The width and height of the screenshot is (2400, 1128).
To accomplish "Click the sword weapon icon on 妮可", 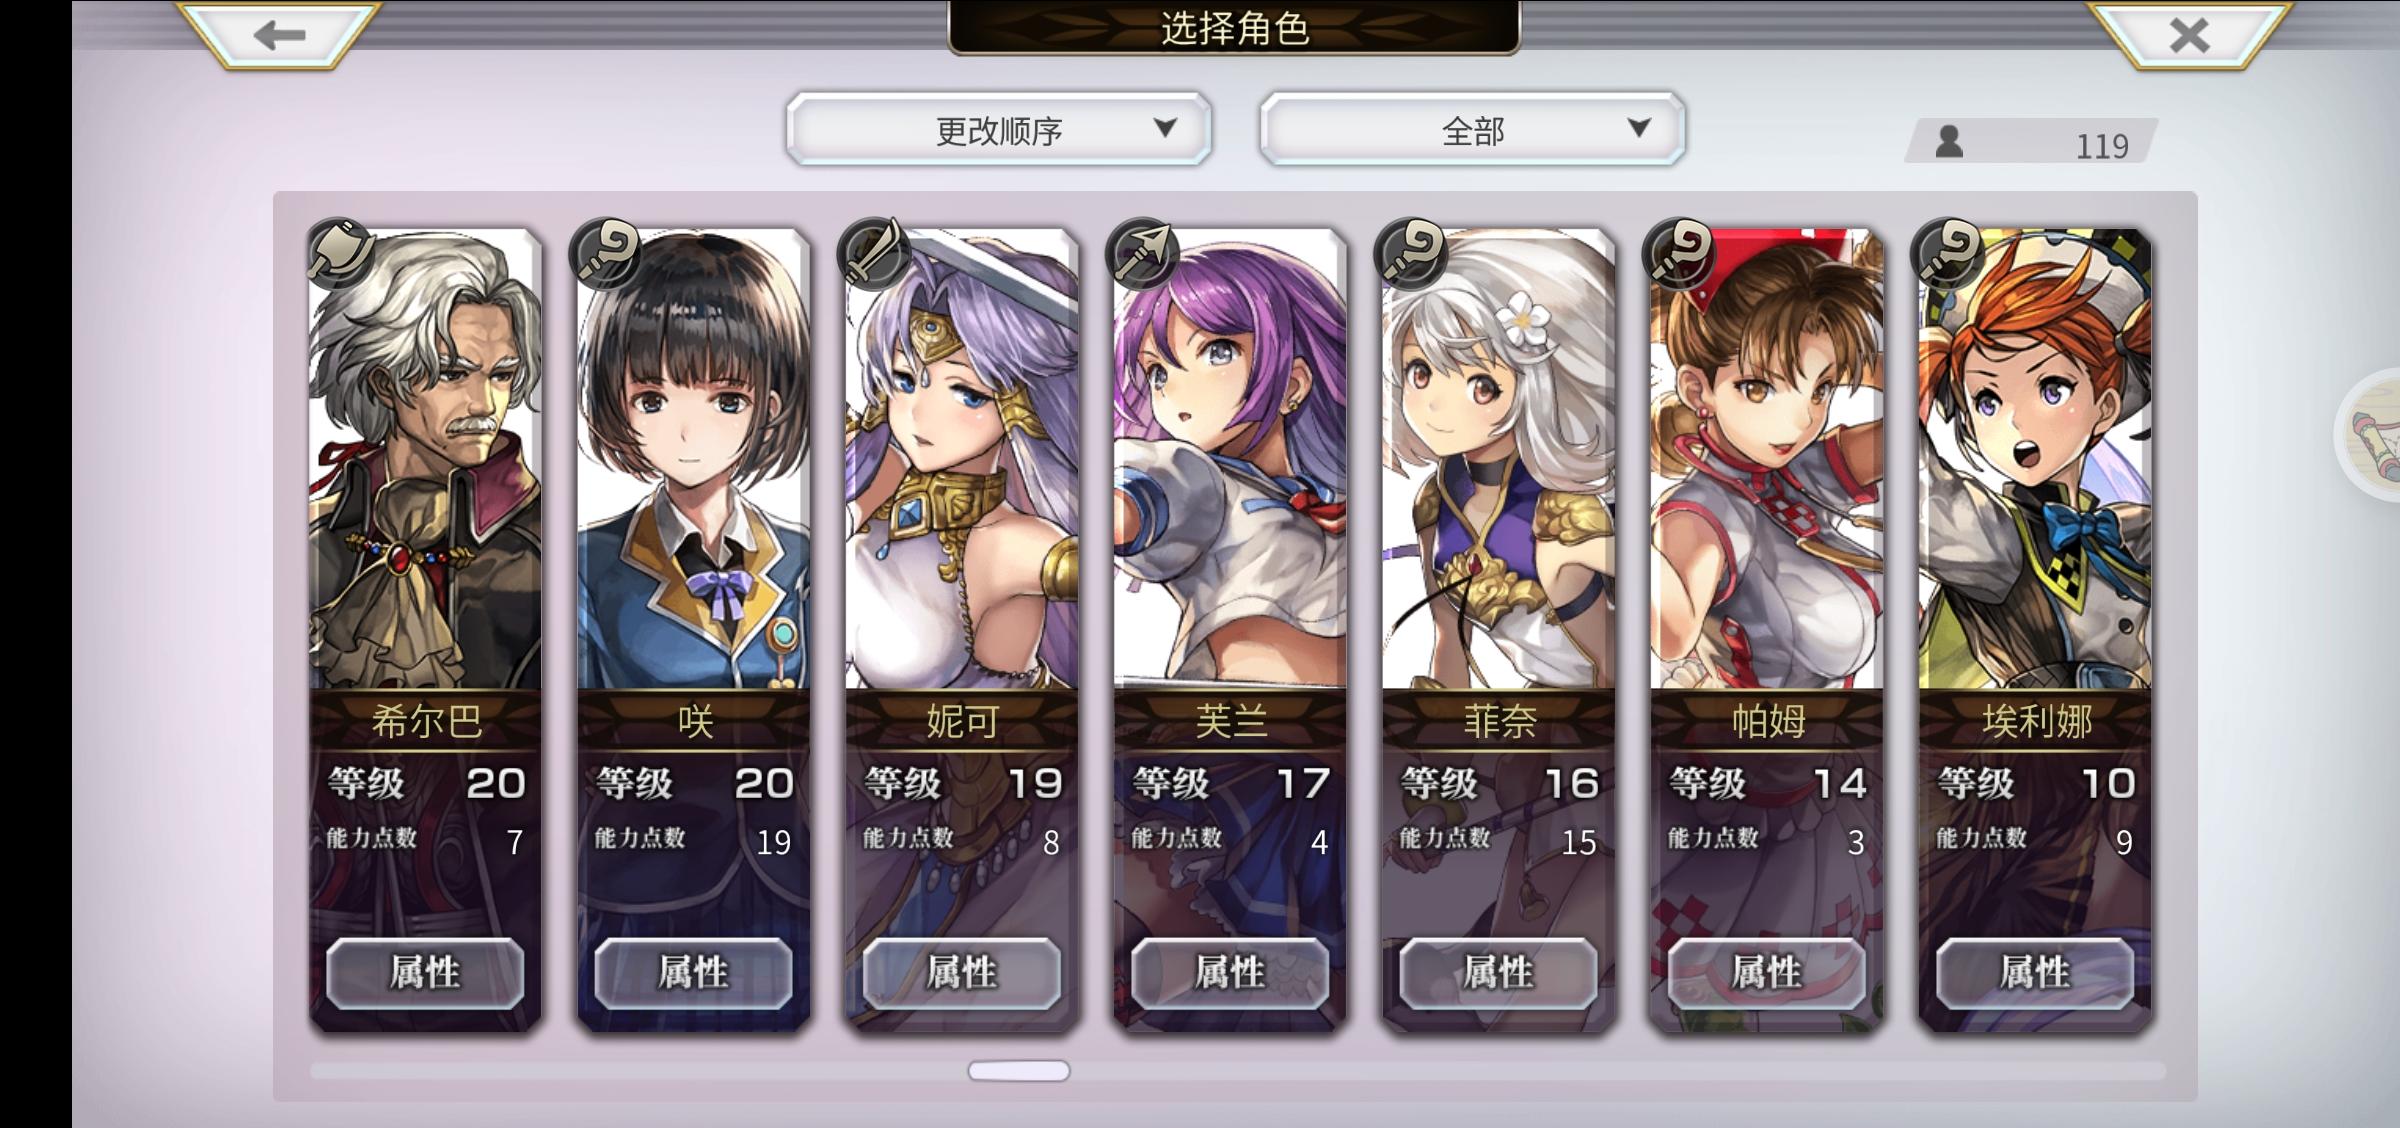I will (x=874, y=253).
